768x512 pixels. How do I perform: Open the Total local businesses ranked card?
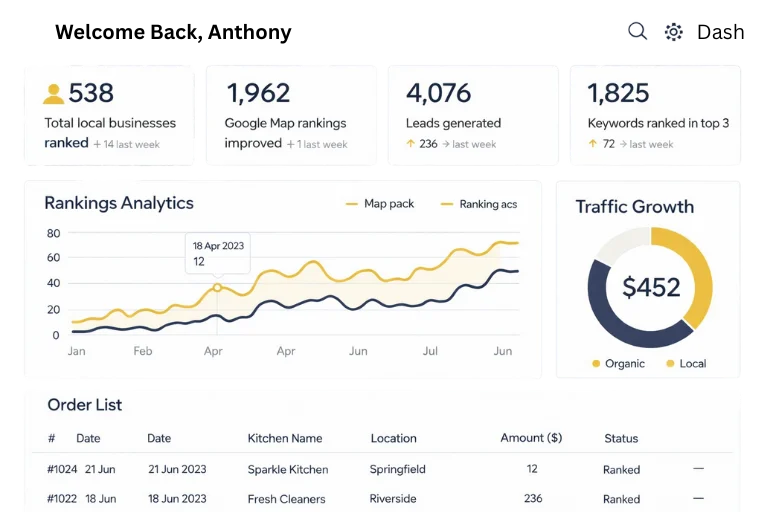[x=109, y=116]
